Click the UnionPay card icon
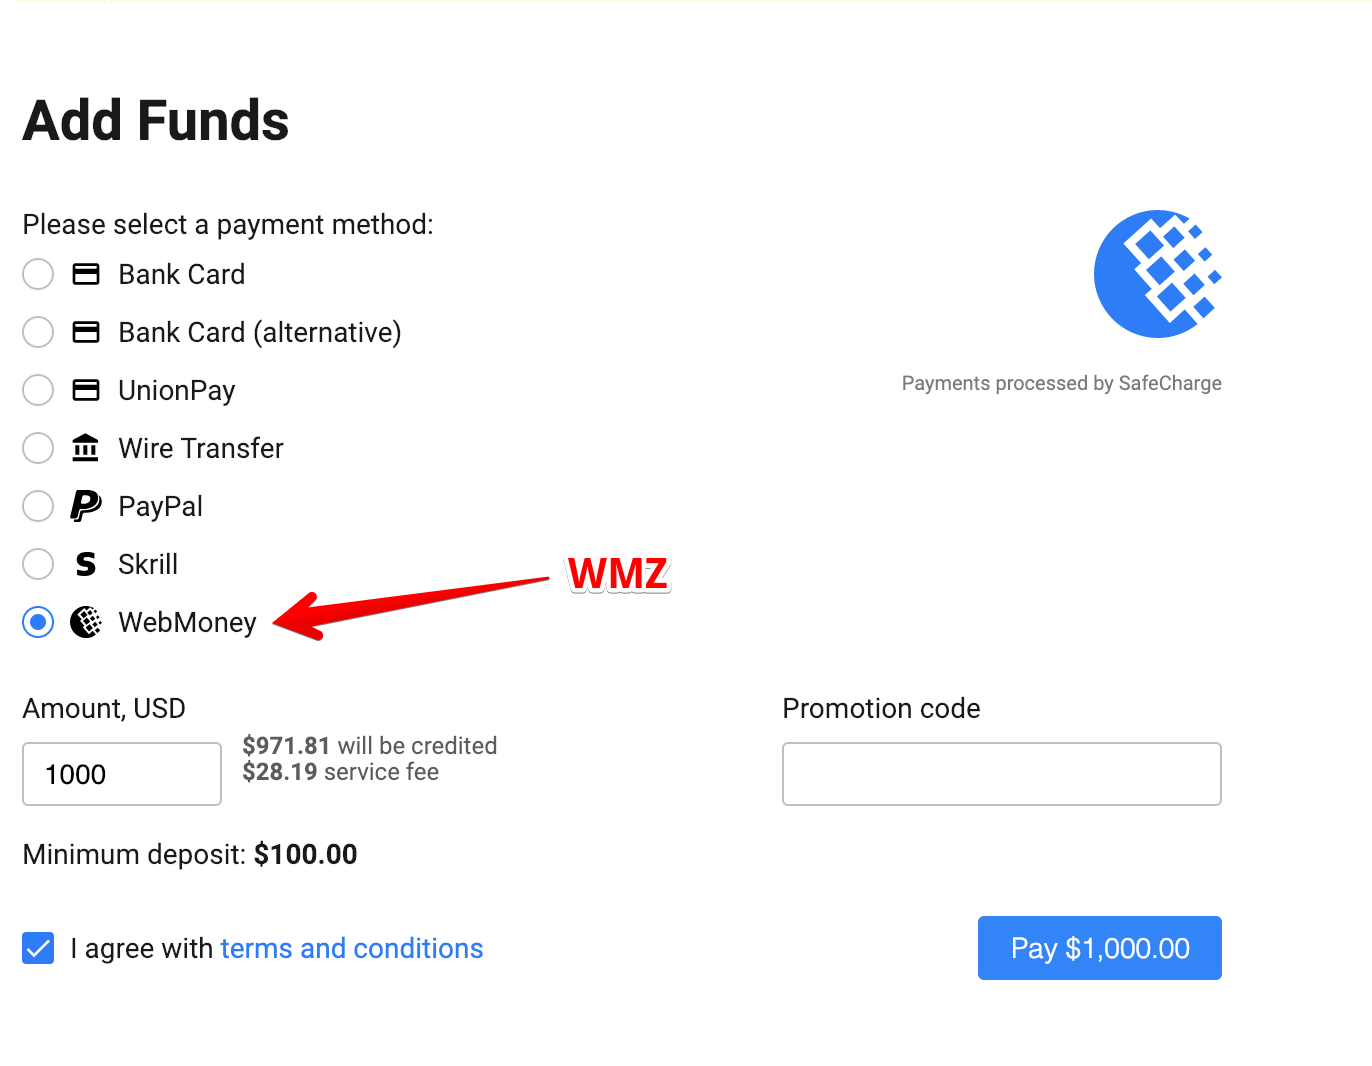Screen dimensions: 1372x1066 pyautogui.click(x=86, y=390)
